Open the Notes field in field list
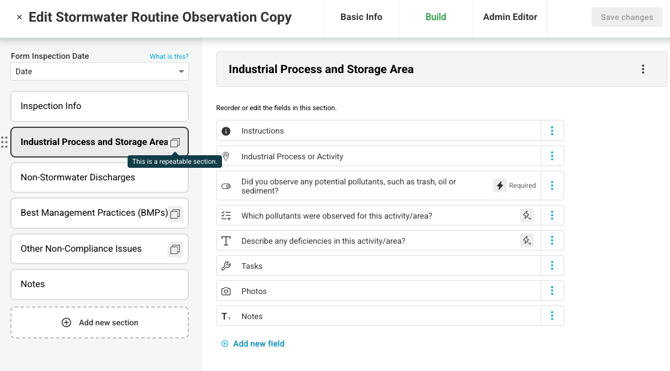The width and height of the screenshot is (670, 371). point(379,316)
